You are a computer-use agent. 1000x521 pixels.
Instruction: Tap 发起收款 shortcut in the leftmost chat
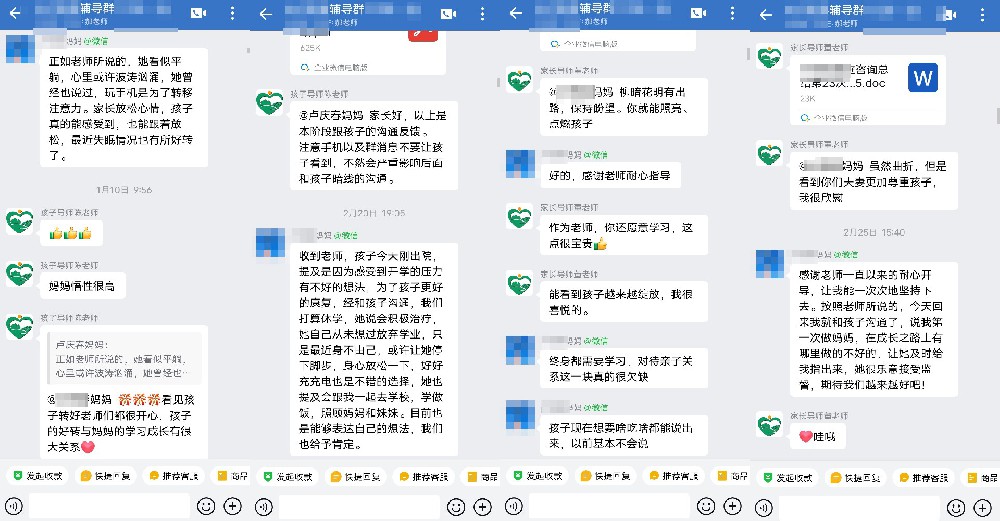pyautogui.click(x=38, y=476)
